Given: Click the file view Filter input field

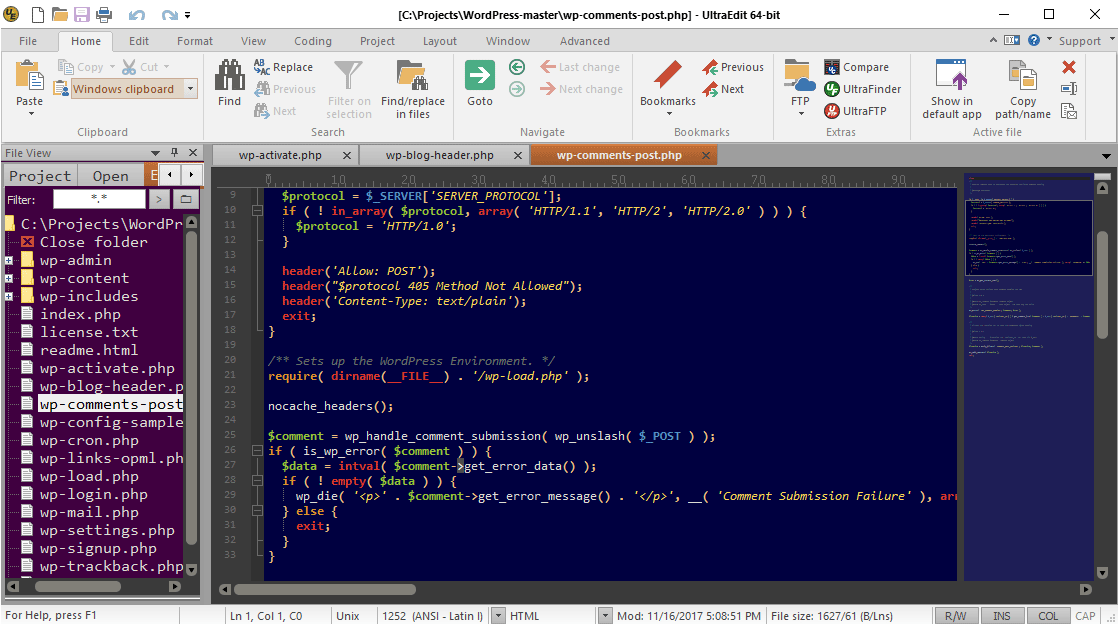Looking at the screenshot, I should point(98,199).
